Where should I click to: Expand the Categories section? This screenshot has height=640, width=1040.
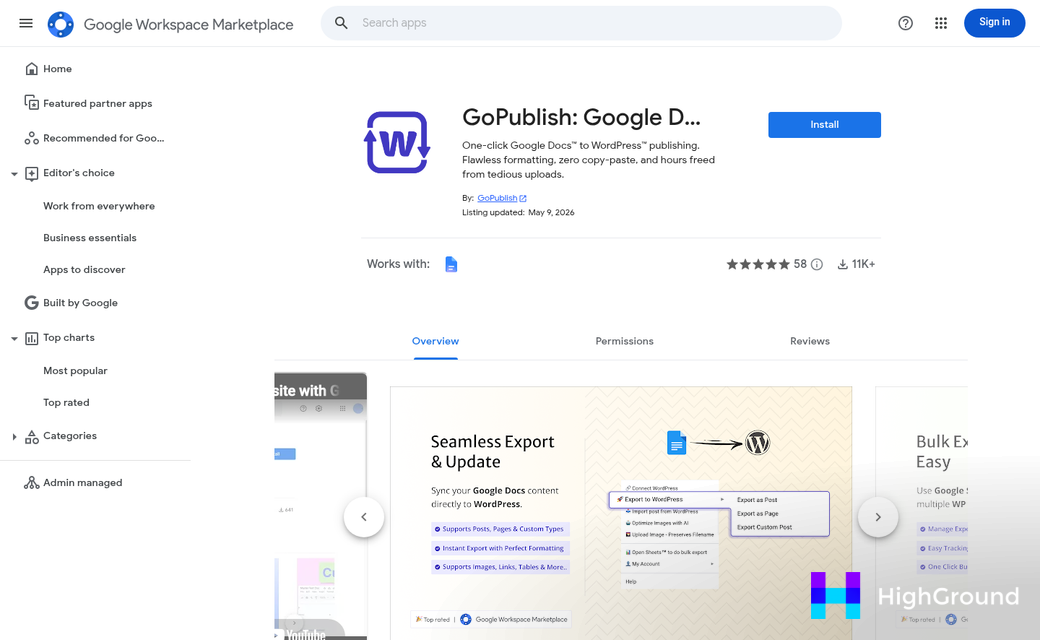[14, 436]
